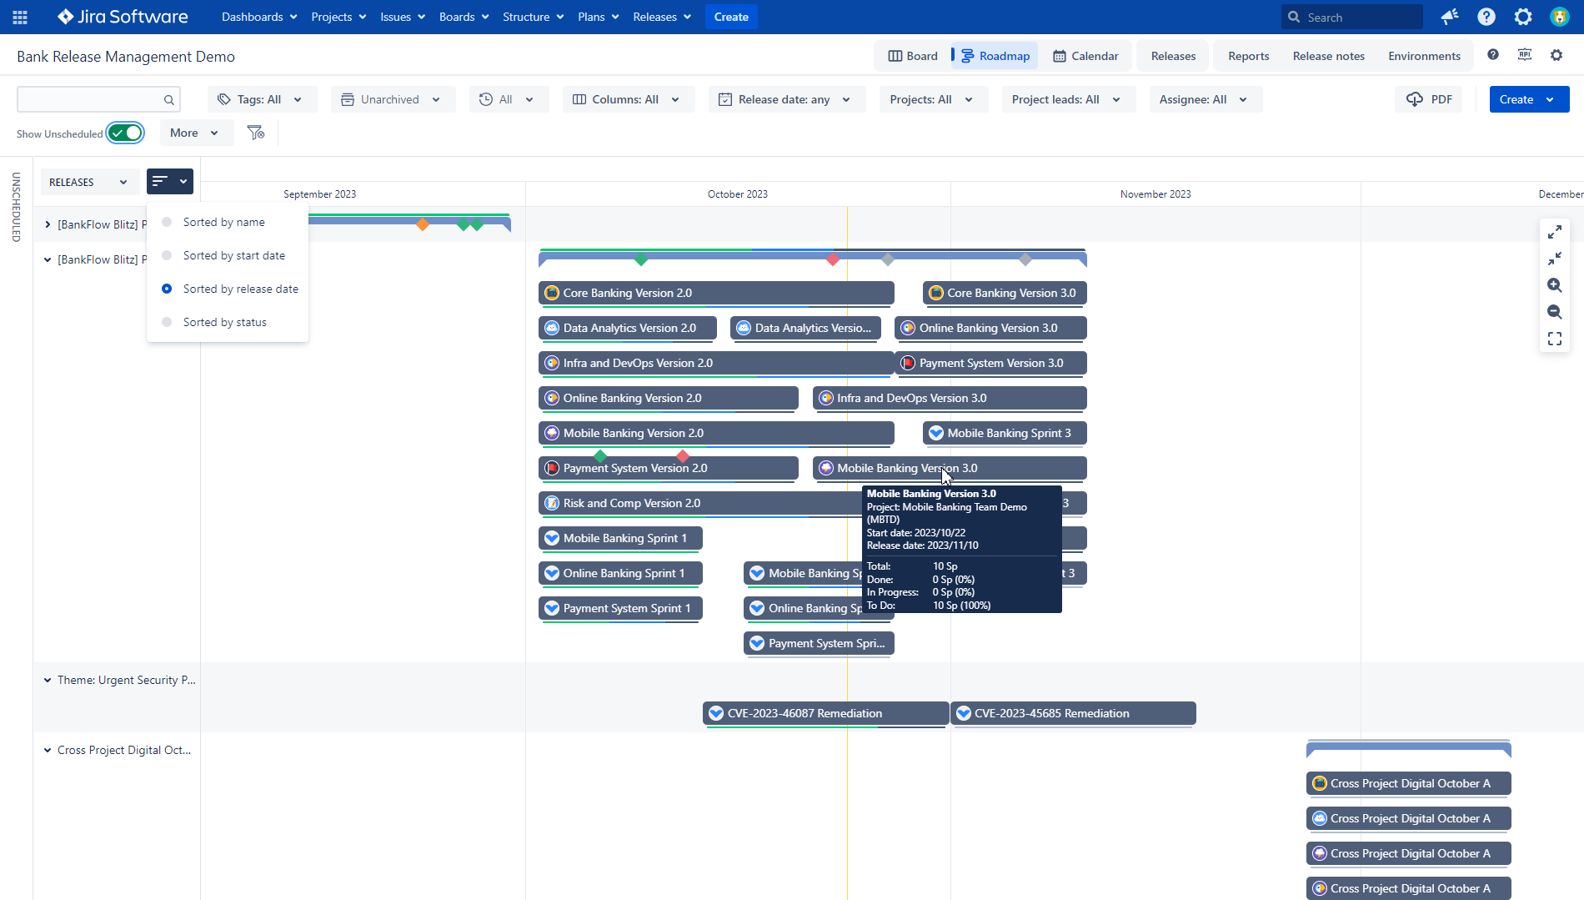This screenshot has height=900, width=1584.
Task: Click the PDF export button
Action: point(1429,99)
